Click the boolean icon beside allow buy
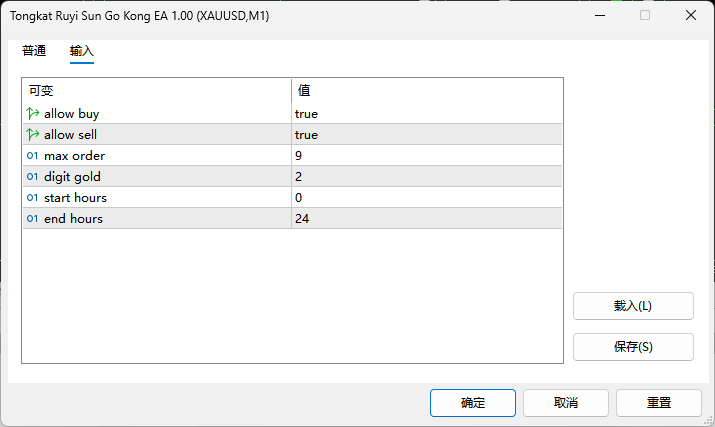Image resolution: width=715 pixels, height=427 pixels. tap(32, 113)
